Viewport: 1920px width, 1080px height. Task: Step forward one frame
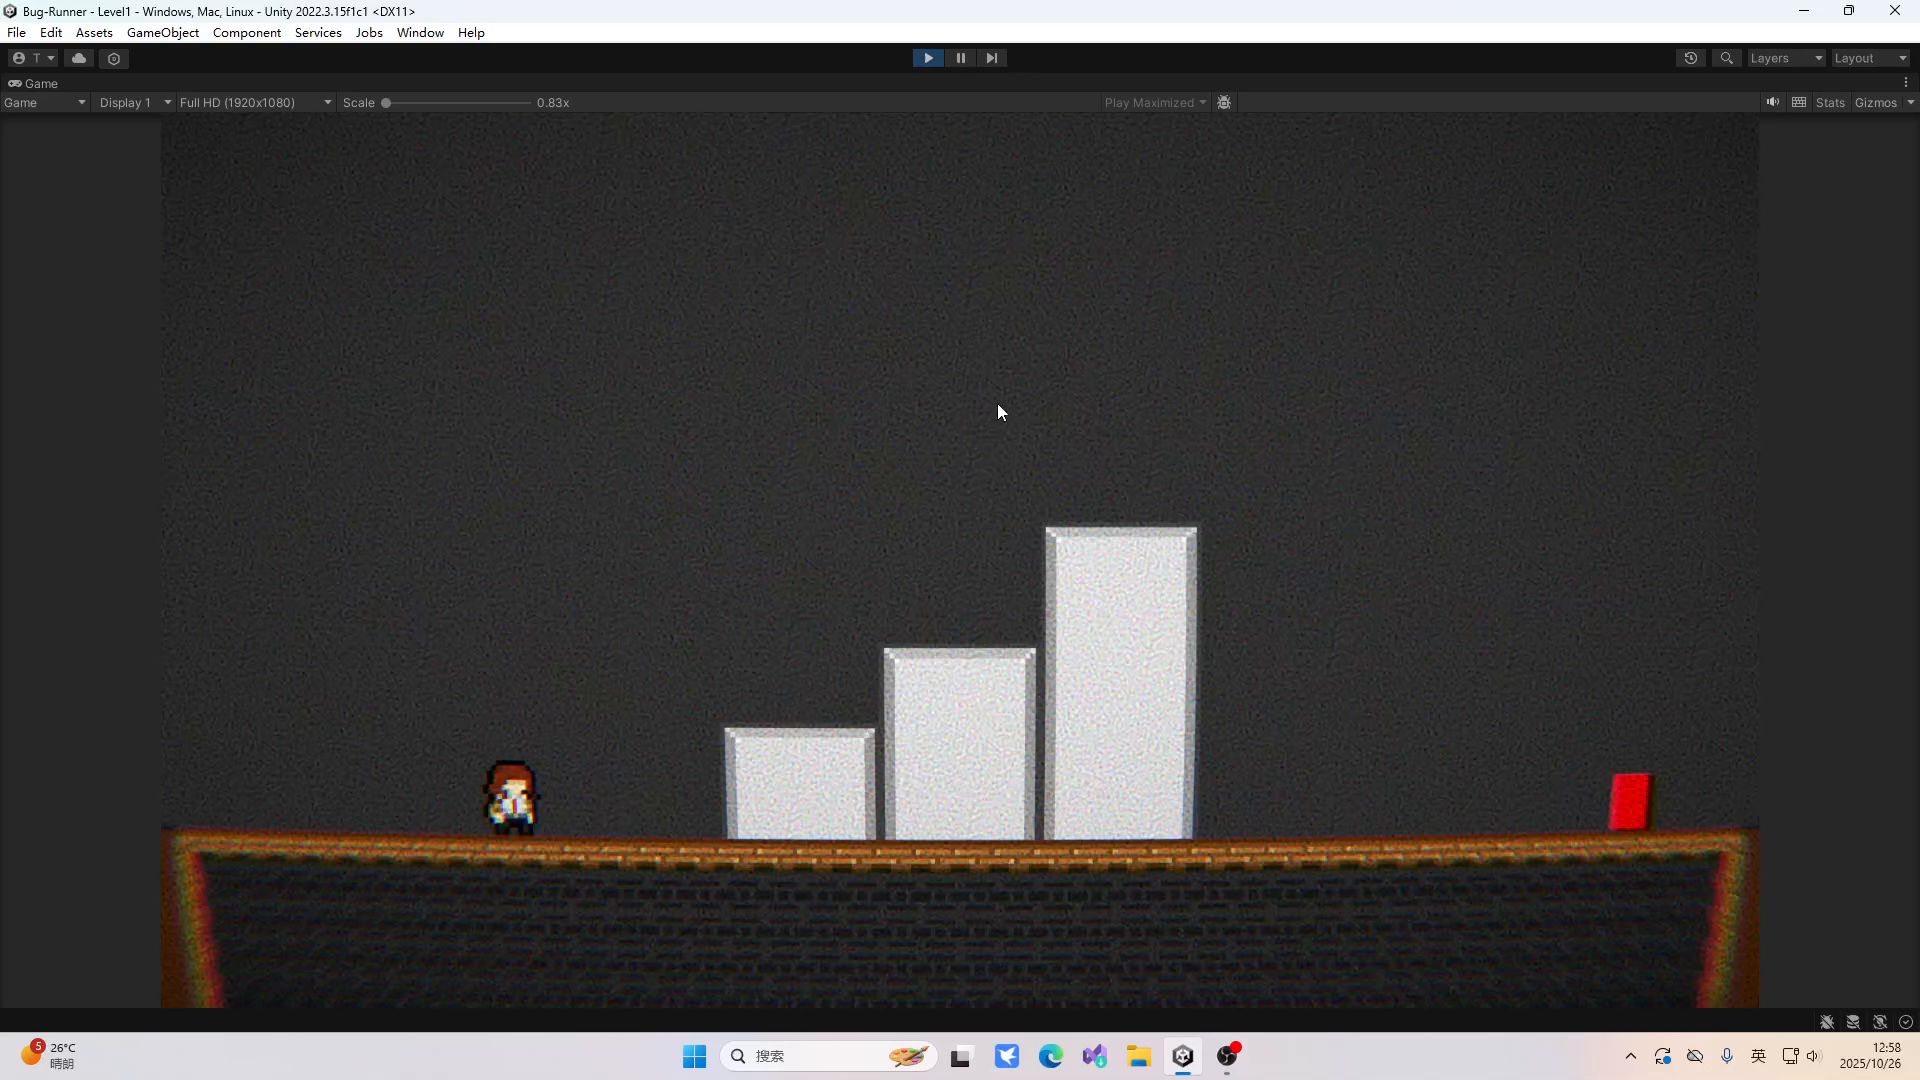[991, 58]
